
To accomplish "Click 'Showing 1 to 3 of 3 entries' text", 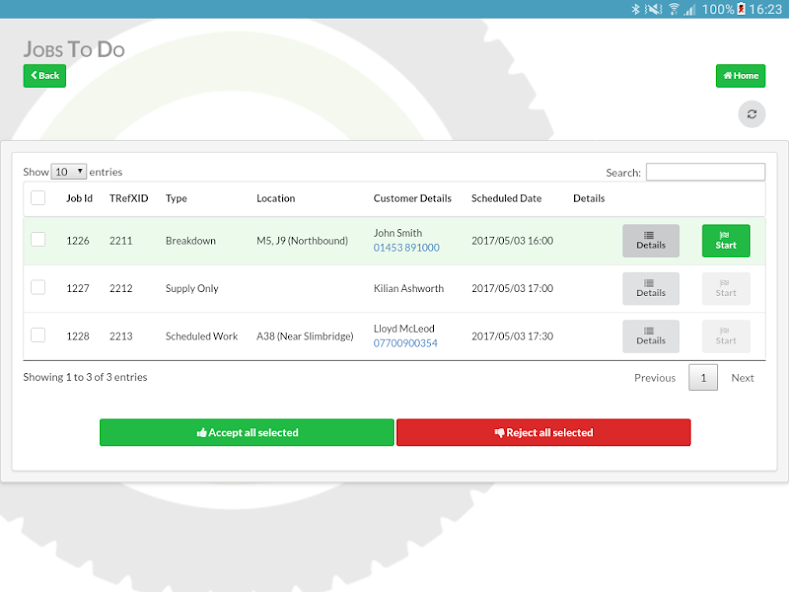I will click(85, 377).
